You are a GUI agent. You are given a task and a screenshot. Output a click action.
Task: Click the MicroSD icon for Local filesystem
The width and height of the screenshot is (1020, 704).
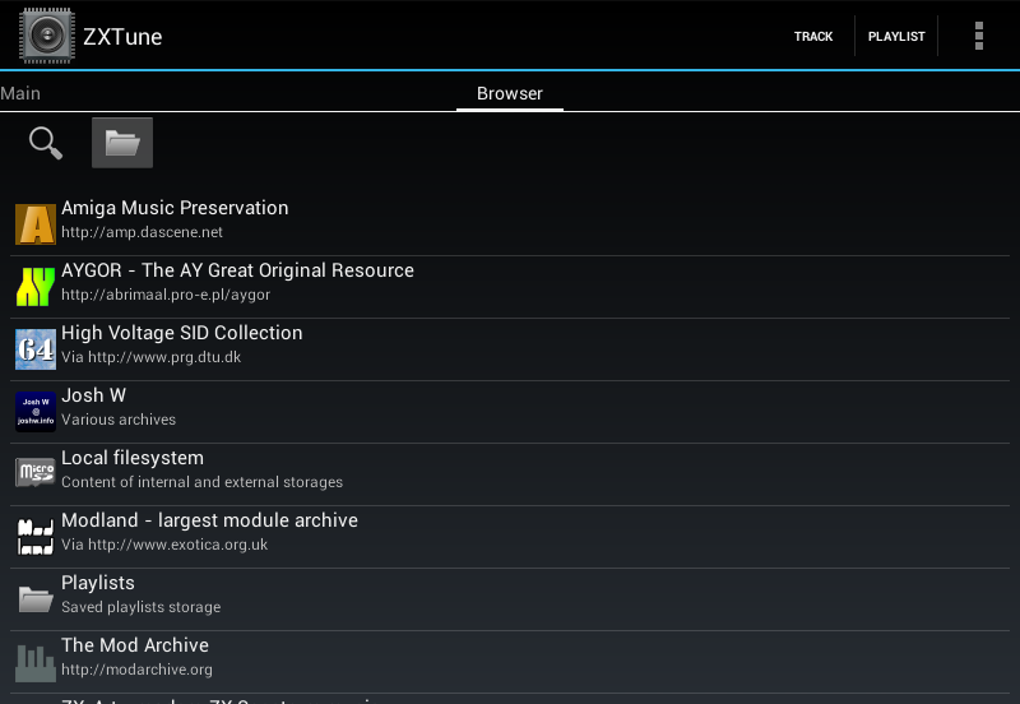tap(34, 473)
